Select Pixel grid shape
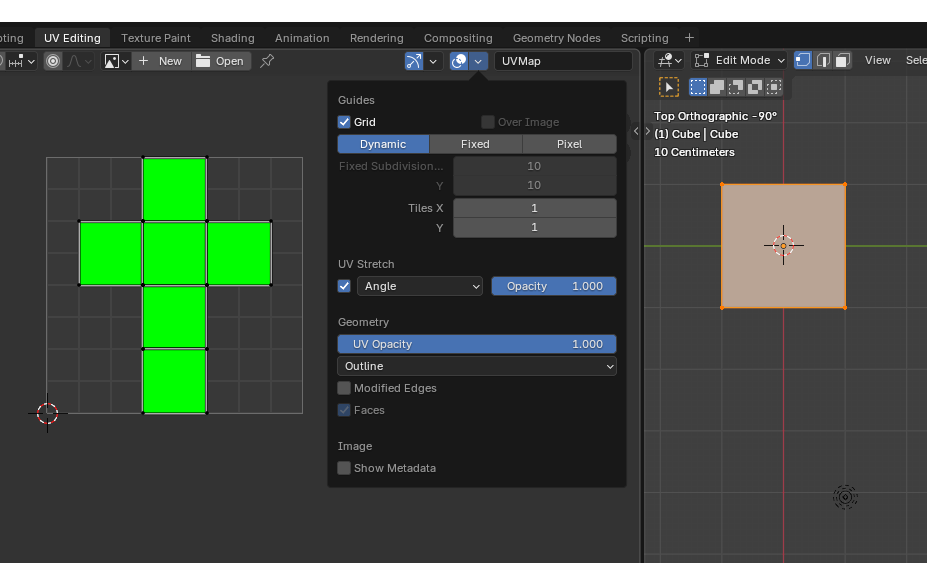The image size is (927, 563). click(x=569, y=144)
